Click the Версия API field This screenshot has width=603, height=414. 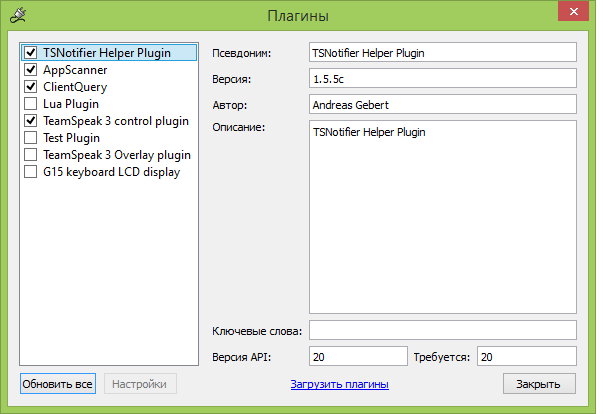[358, 356]
